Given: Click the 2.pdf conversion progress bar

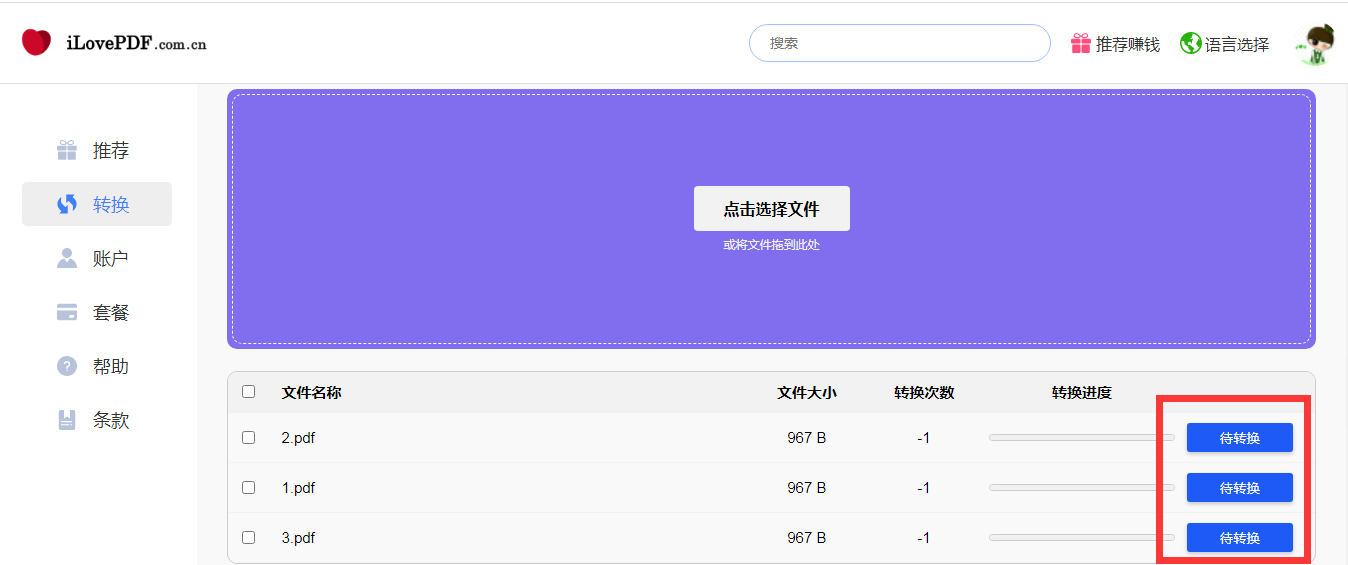Looking at the screenshot, I should point(1081,438).
